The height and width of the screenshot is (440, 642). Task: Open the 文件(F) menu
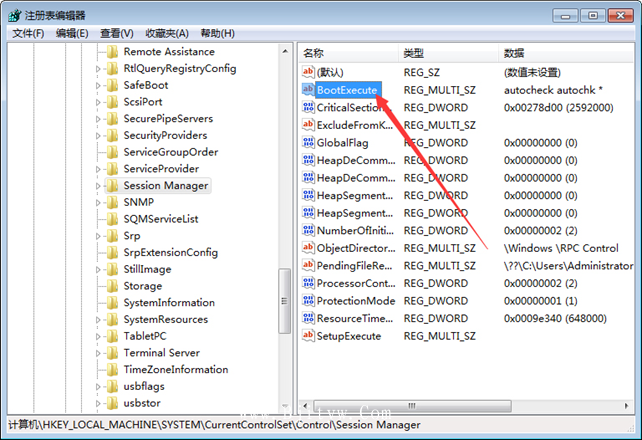pos(28,33)
